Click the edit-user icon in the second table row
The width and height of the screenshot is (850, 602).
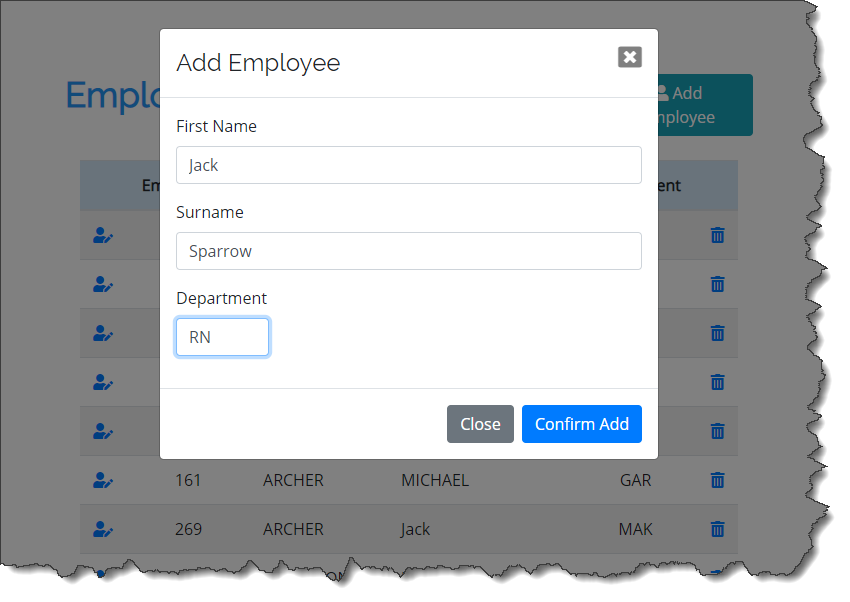103,284
